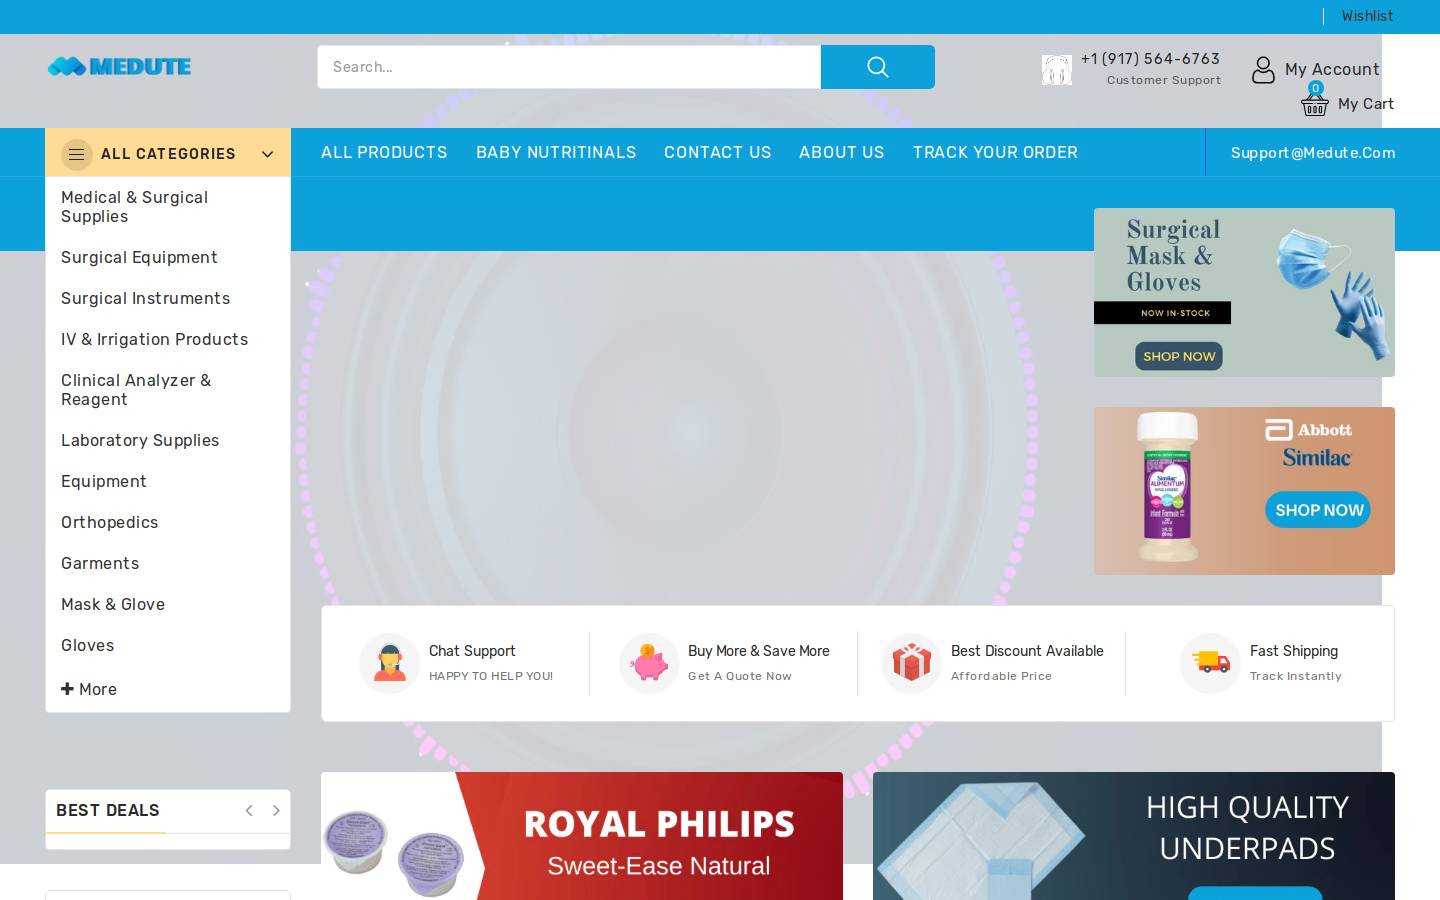Click the cart item count badge
Screen dimensions: 1440x900
point(1316,88)
